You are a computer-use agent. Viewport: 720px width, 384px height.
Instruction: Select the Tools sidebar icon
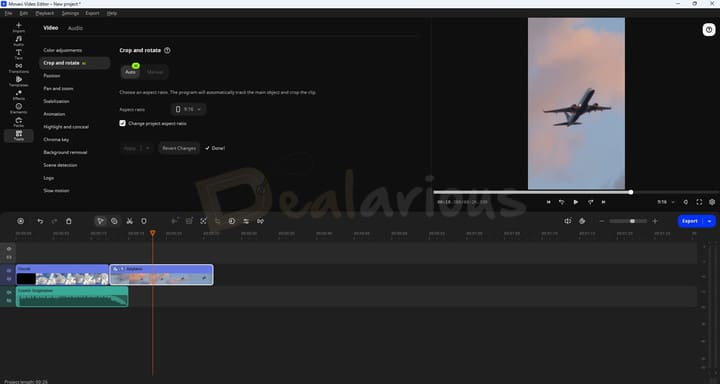pos(18,136)
